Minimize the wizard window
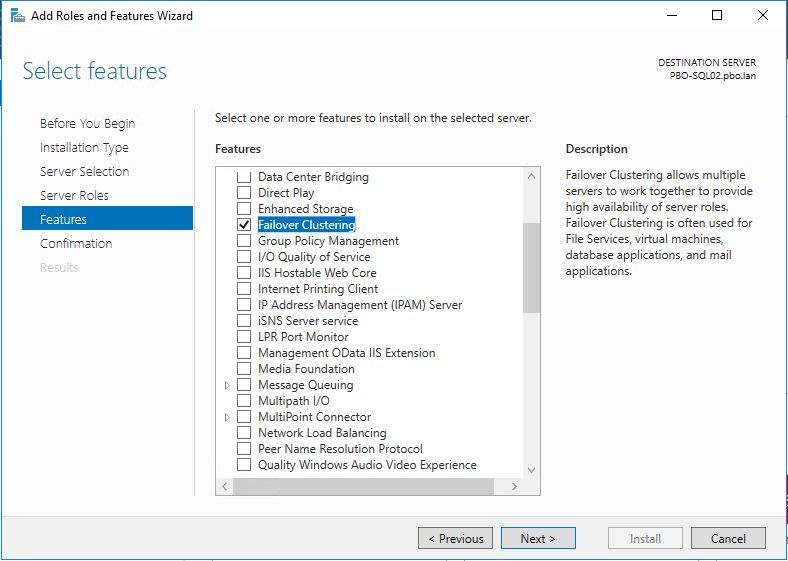 tap(672, 16)
